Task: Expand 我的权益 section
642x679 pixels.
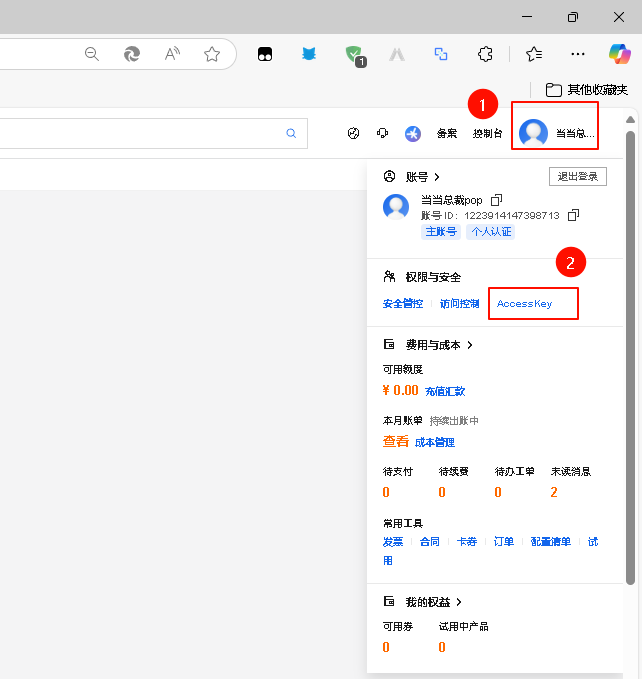Action: 459,602
